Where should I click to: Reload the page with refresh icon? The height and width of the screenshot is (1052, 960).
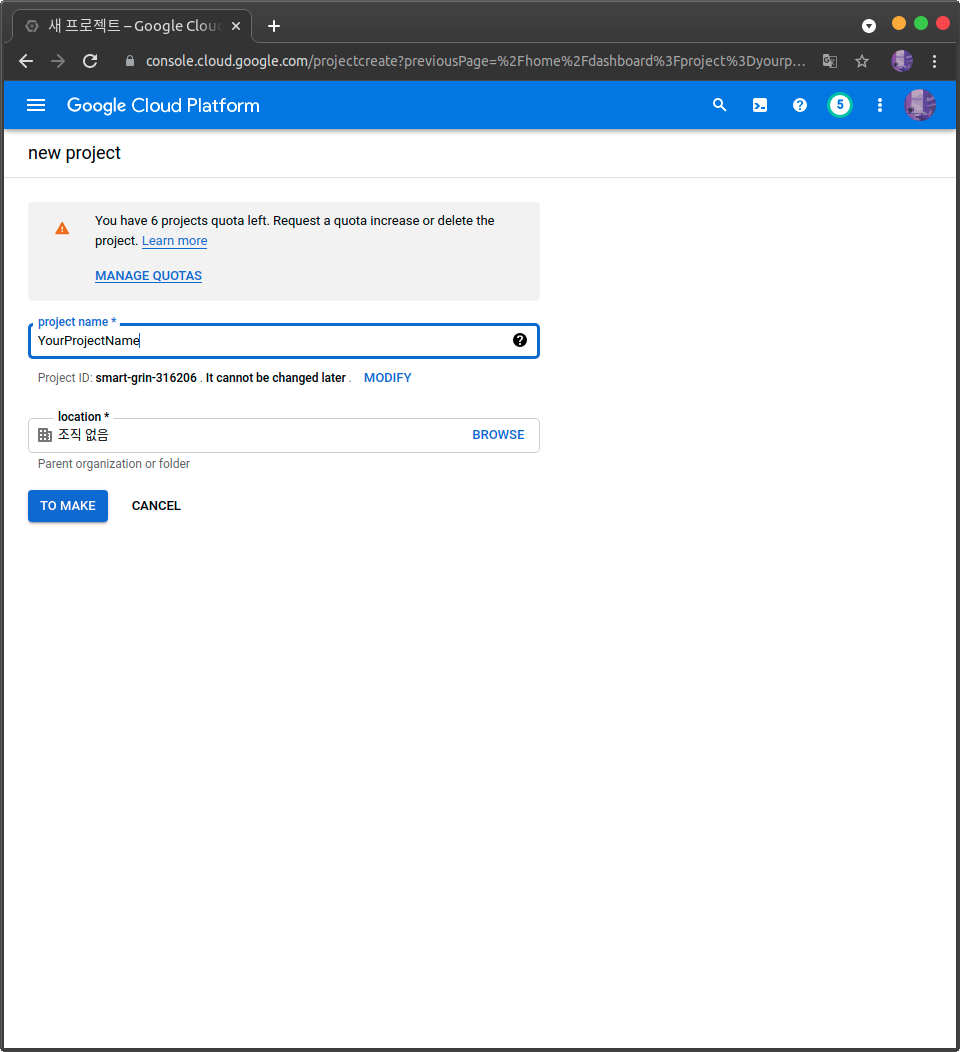[90, 61]
